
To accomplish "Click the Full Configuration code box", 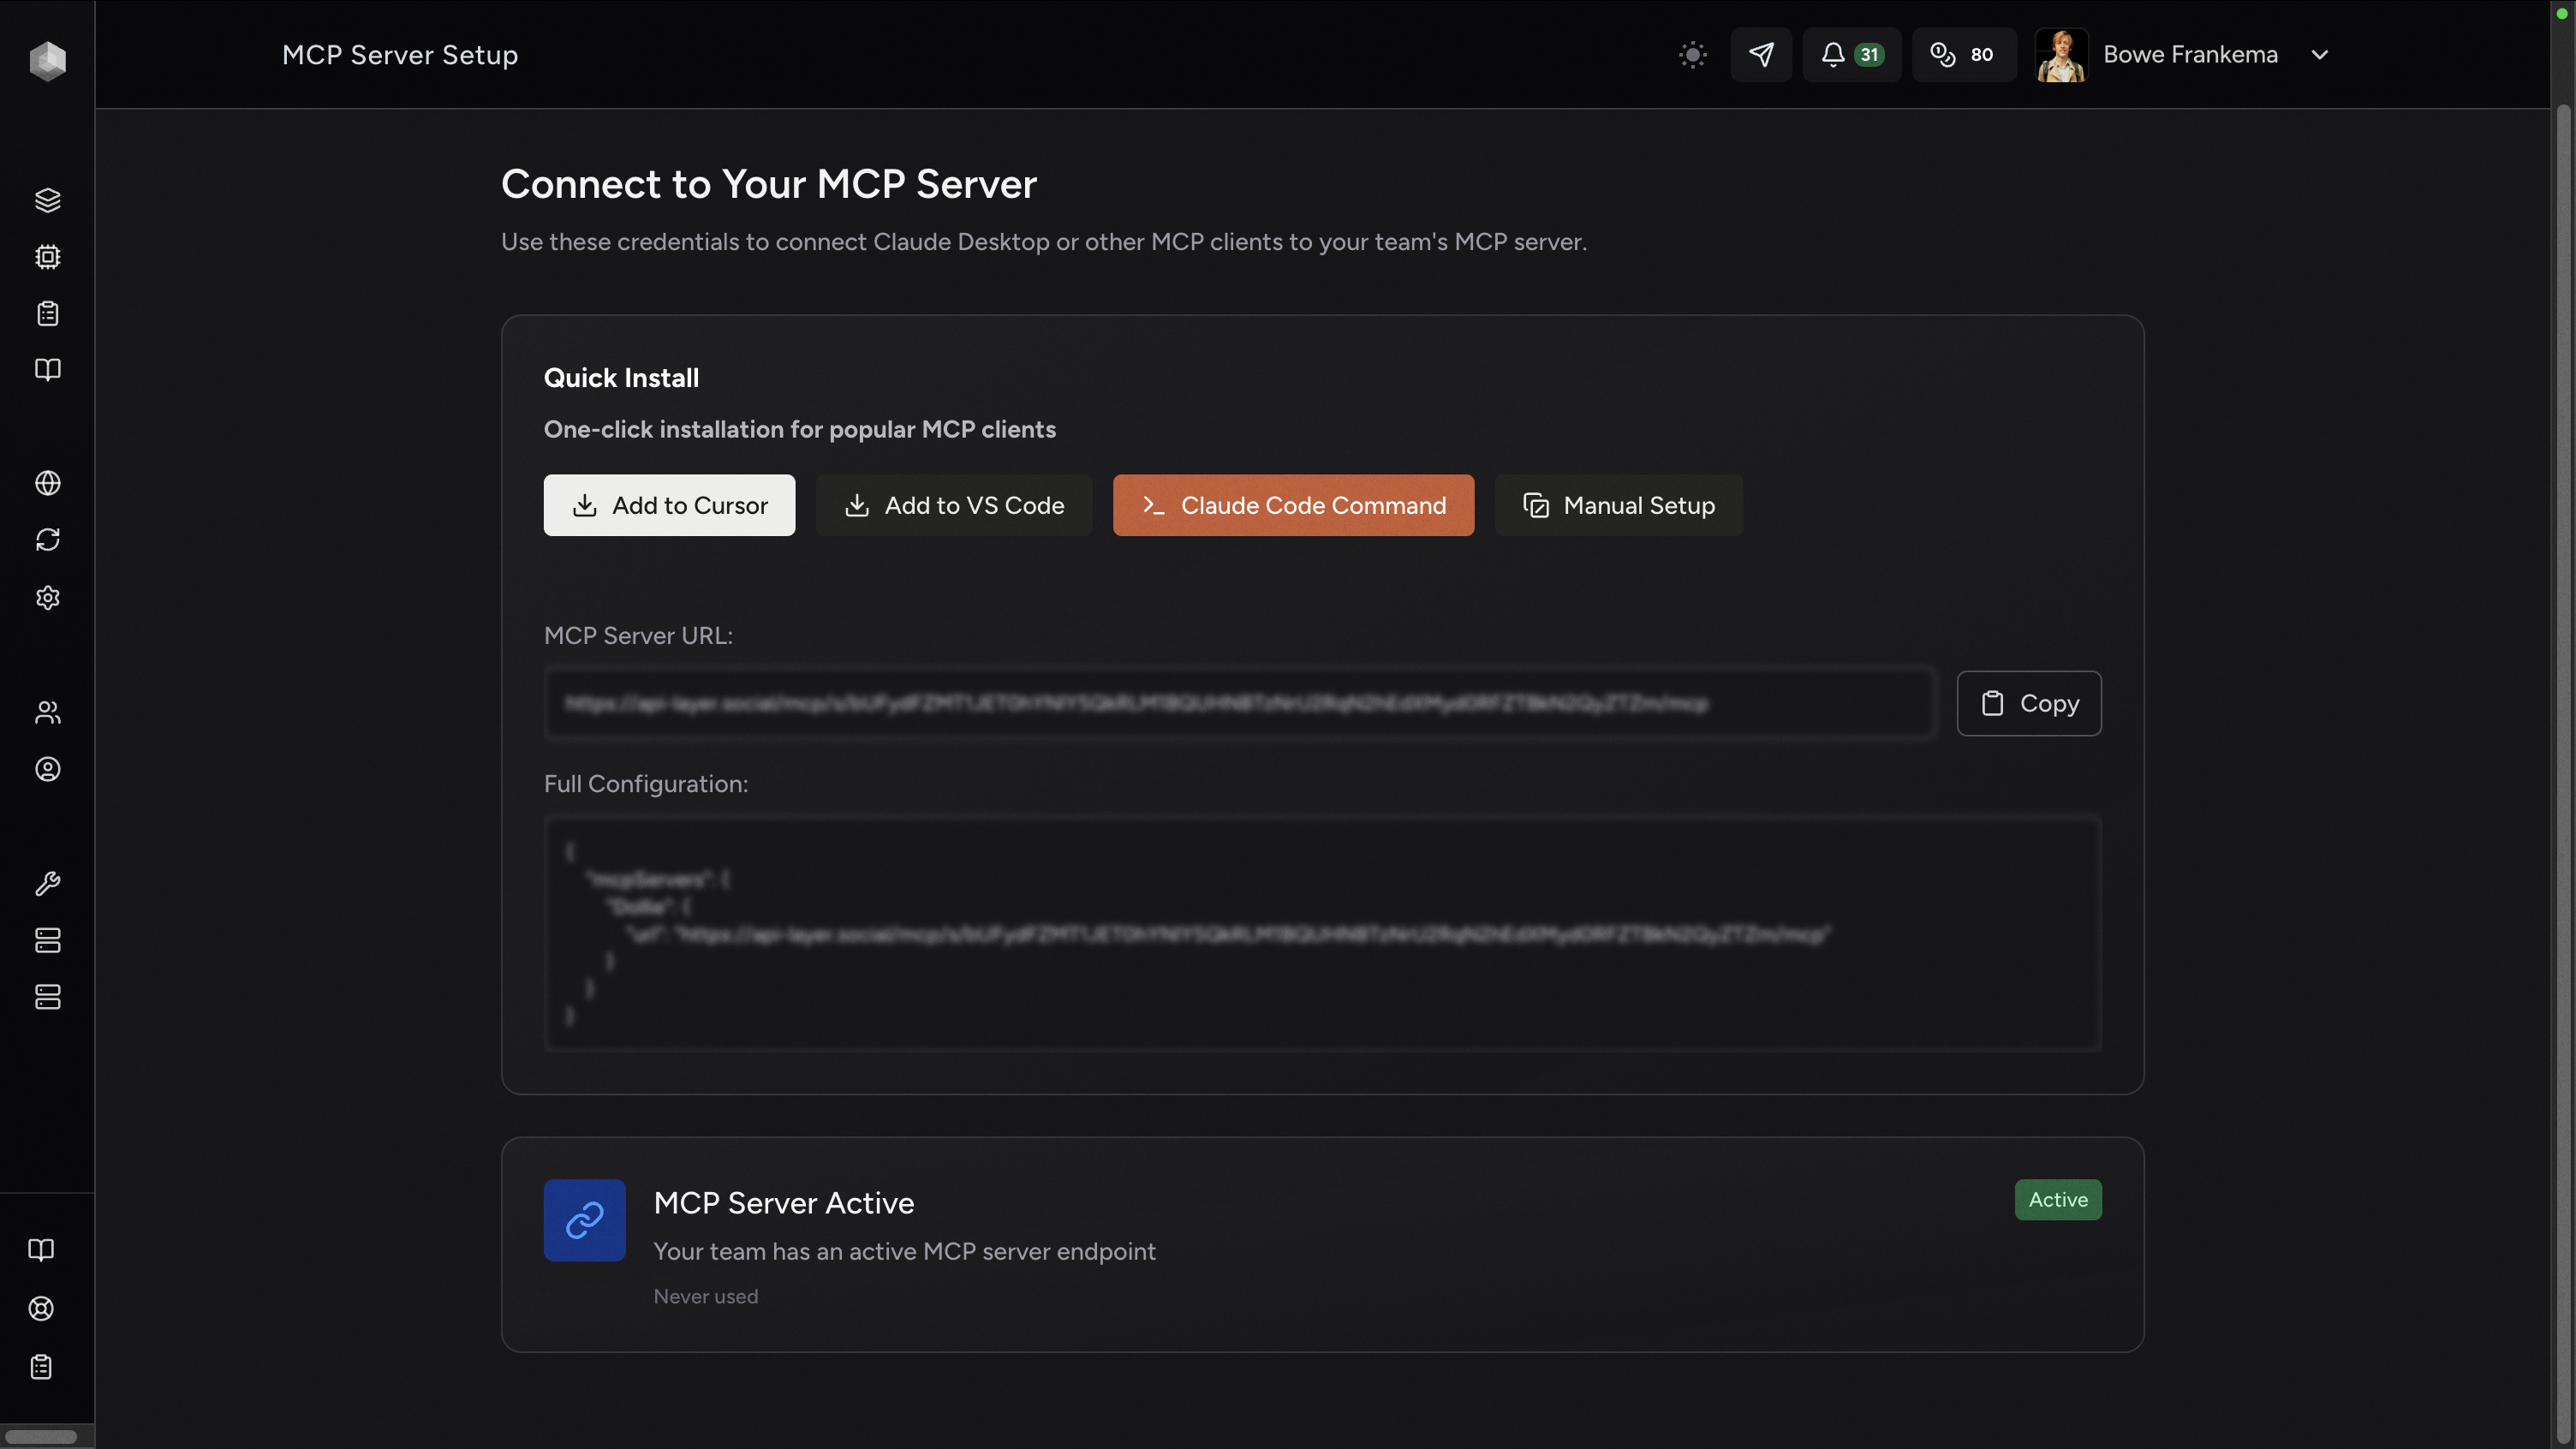I will click(1322, 932).
